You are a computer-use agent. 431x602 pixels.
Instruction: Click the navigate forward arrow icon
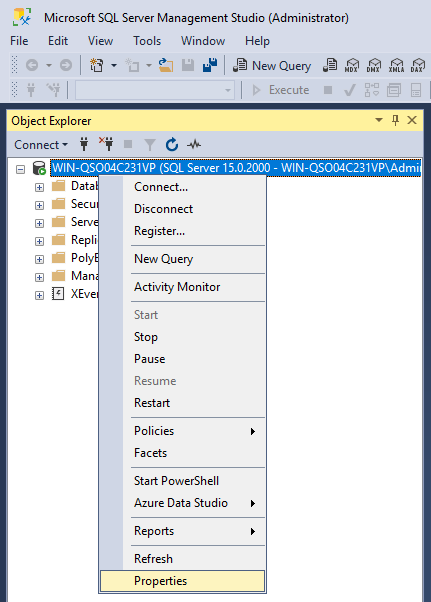[x=66, y=66]
